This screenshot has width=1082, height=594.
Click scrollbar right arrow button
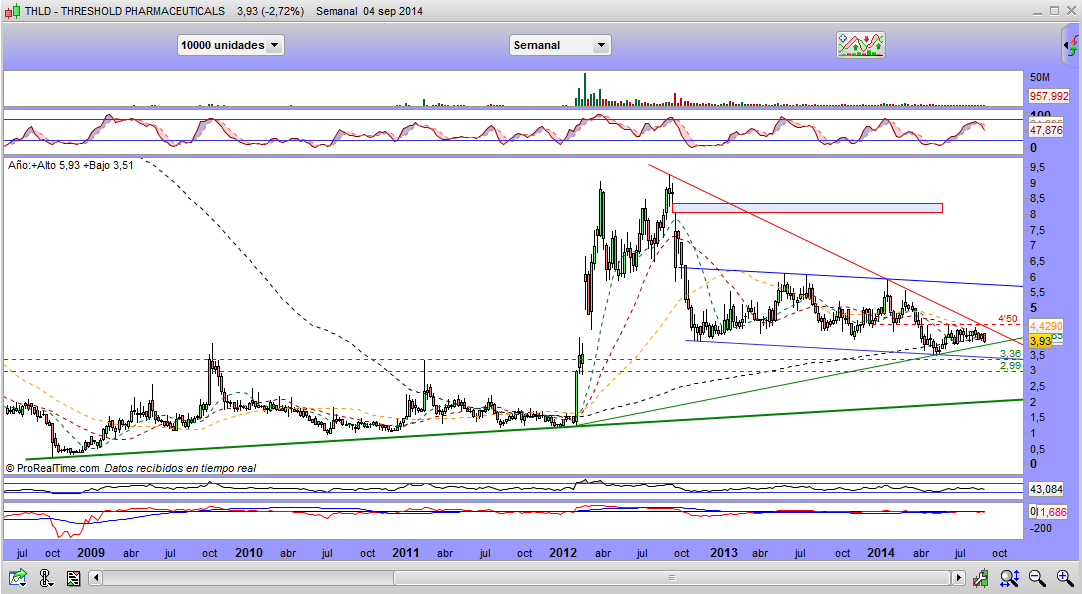click(958, 577)
